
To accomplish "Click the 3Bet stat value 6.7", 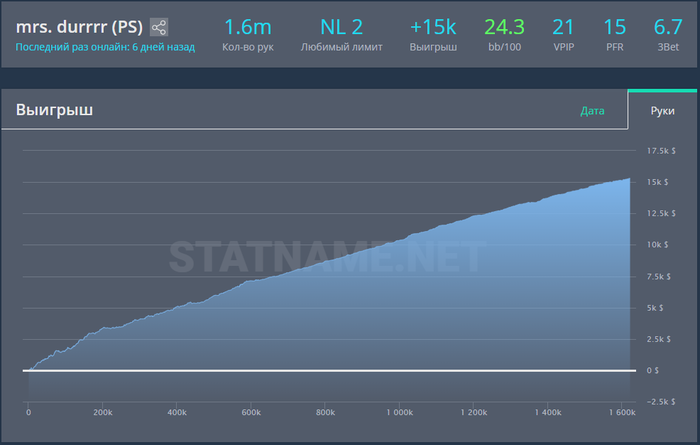I will click(667, 27).
